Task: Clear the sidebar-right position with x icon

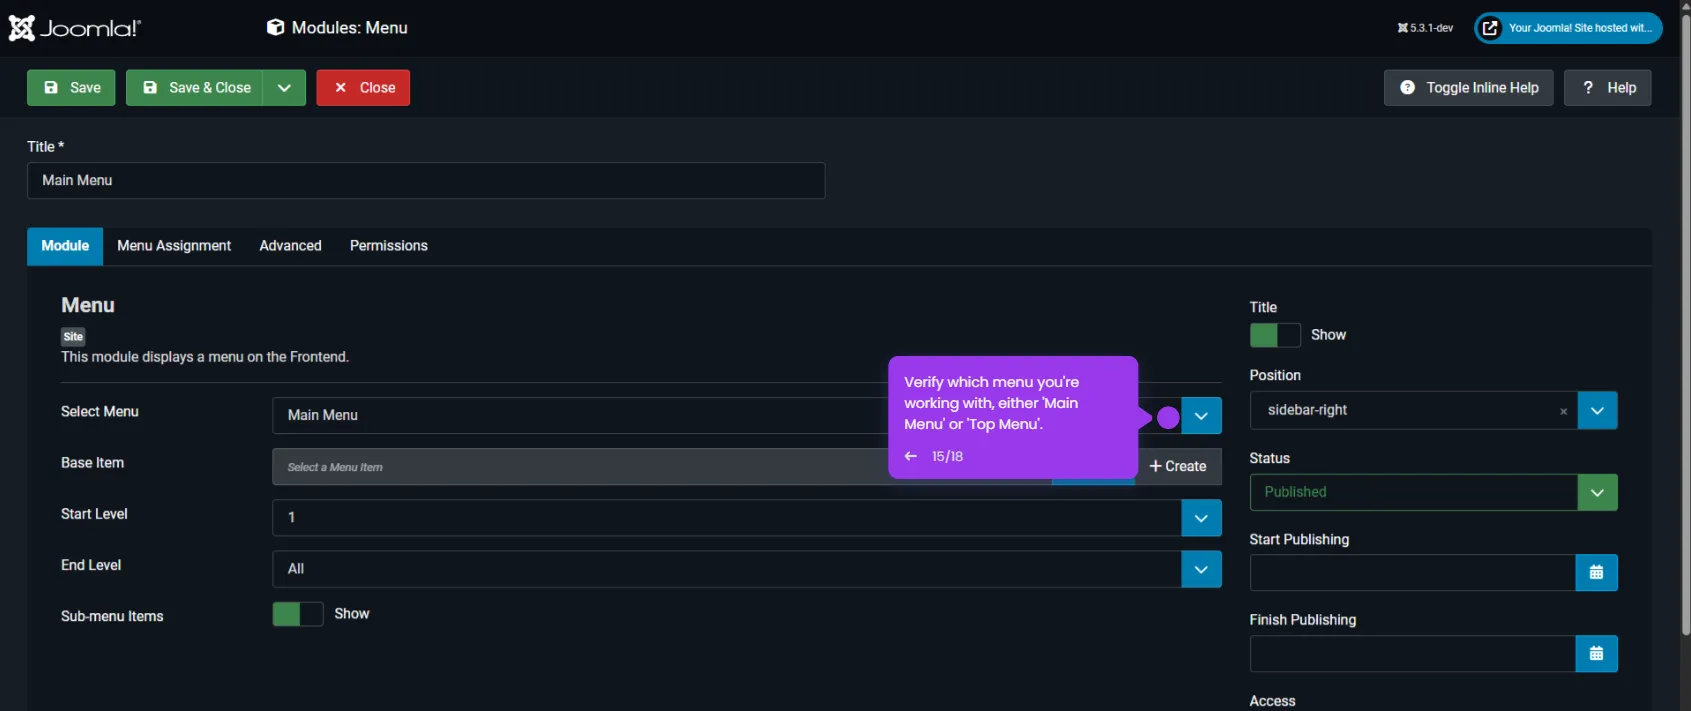Action: pyautogui.click(x=1563, y=411)
